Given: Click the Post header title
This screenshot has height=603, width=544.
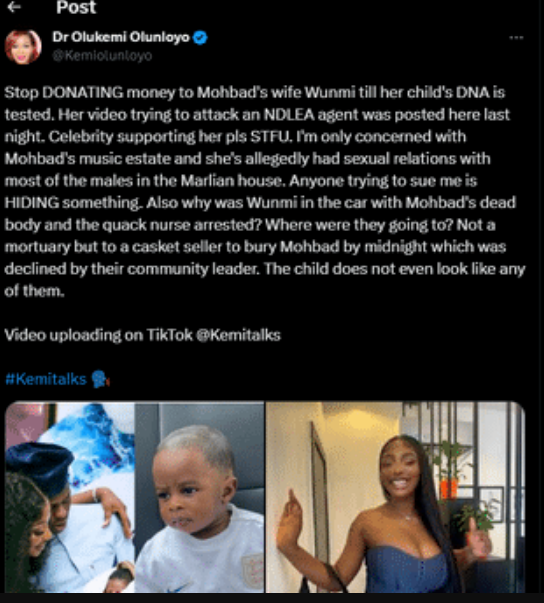Looking at the screenshot, I should (x=76, y=7).
